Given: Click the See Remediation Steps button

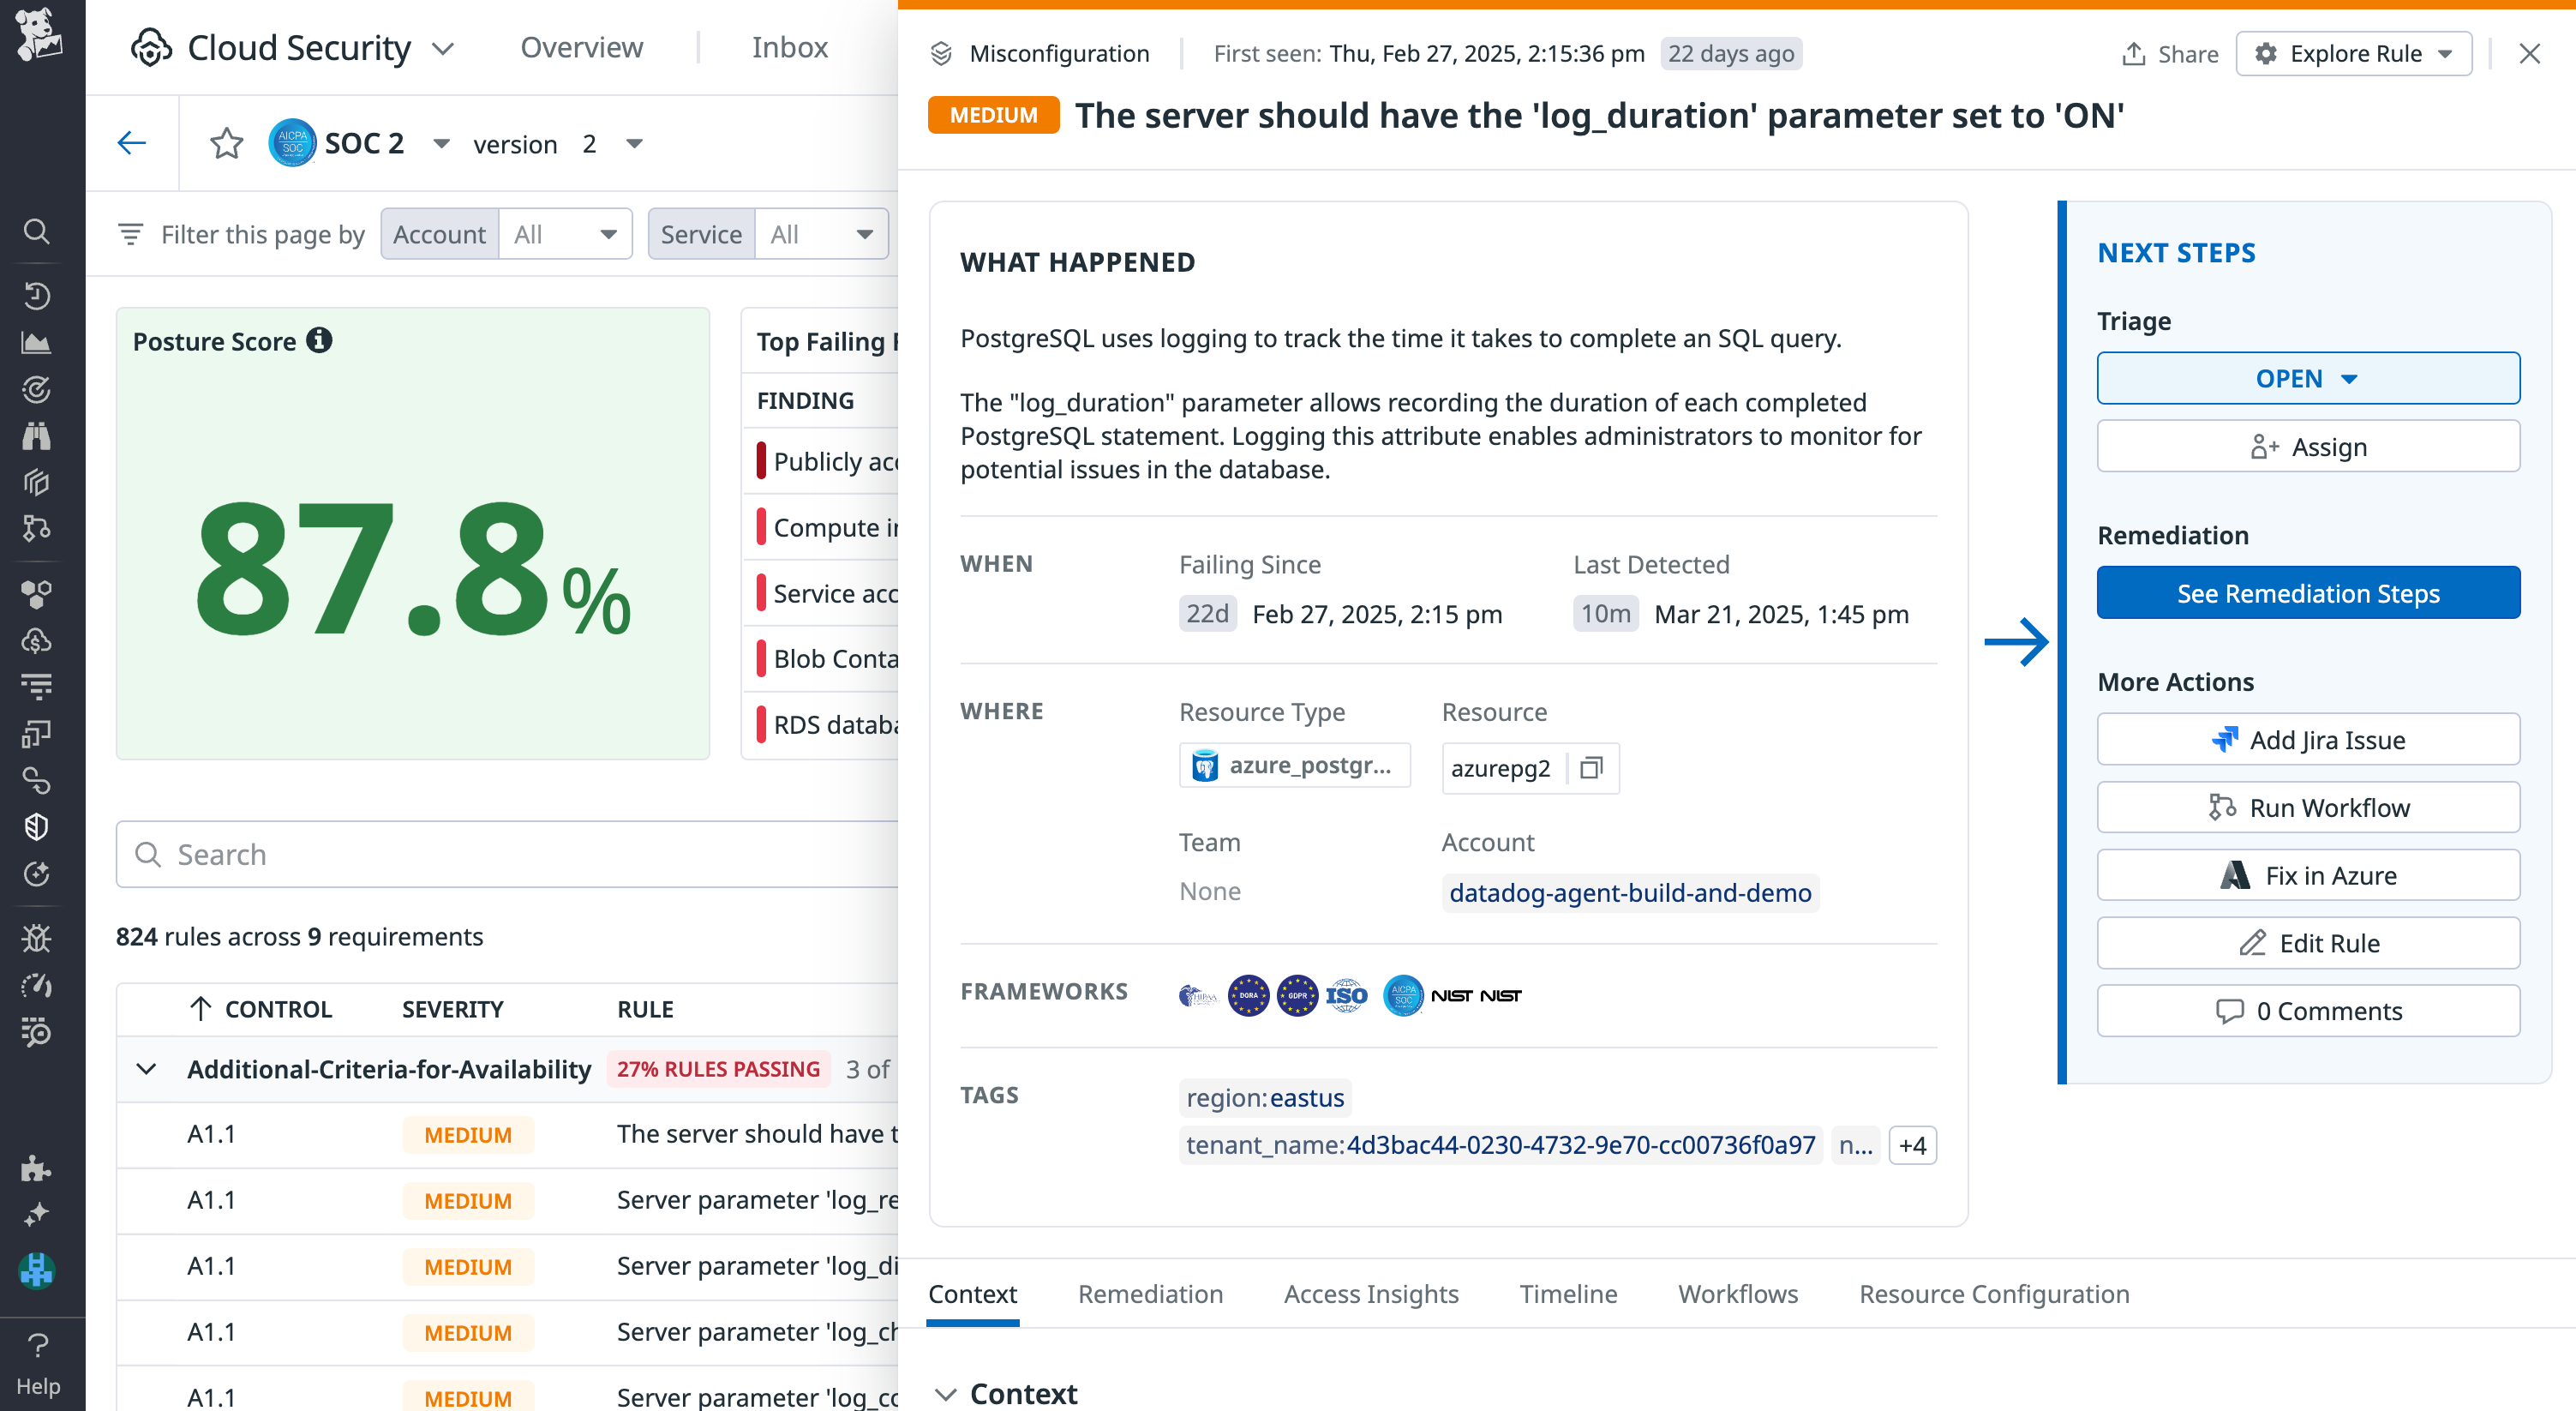Looking at the screenshot, I should (x=2307, y=592).
